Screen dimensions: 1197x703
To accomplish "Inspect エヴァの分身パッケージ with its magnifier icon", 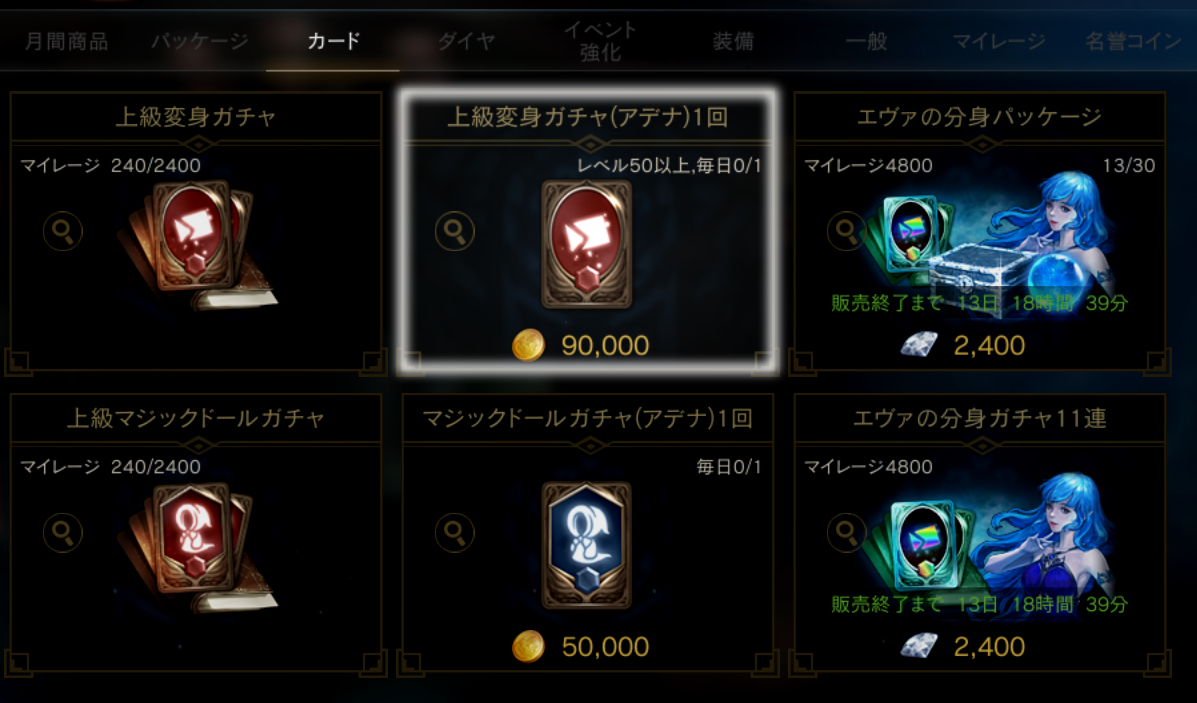I will click(x=847, y=231).
